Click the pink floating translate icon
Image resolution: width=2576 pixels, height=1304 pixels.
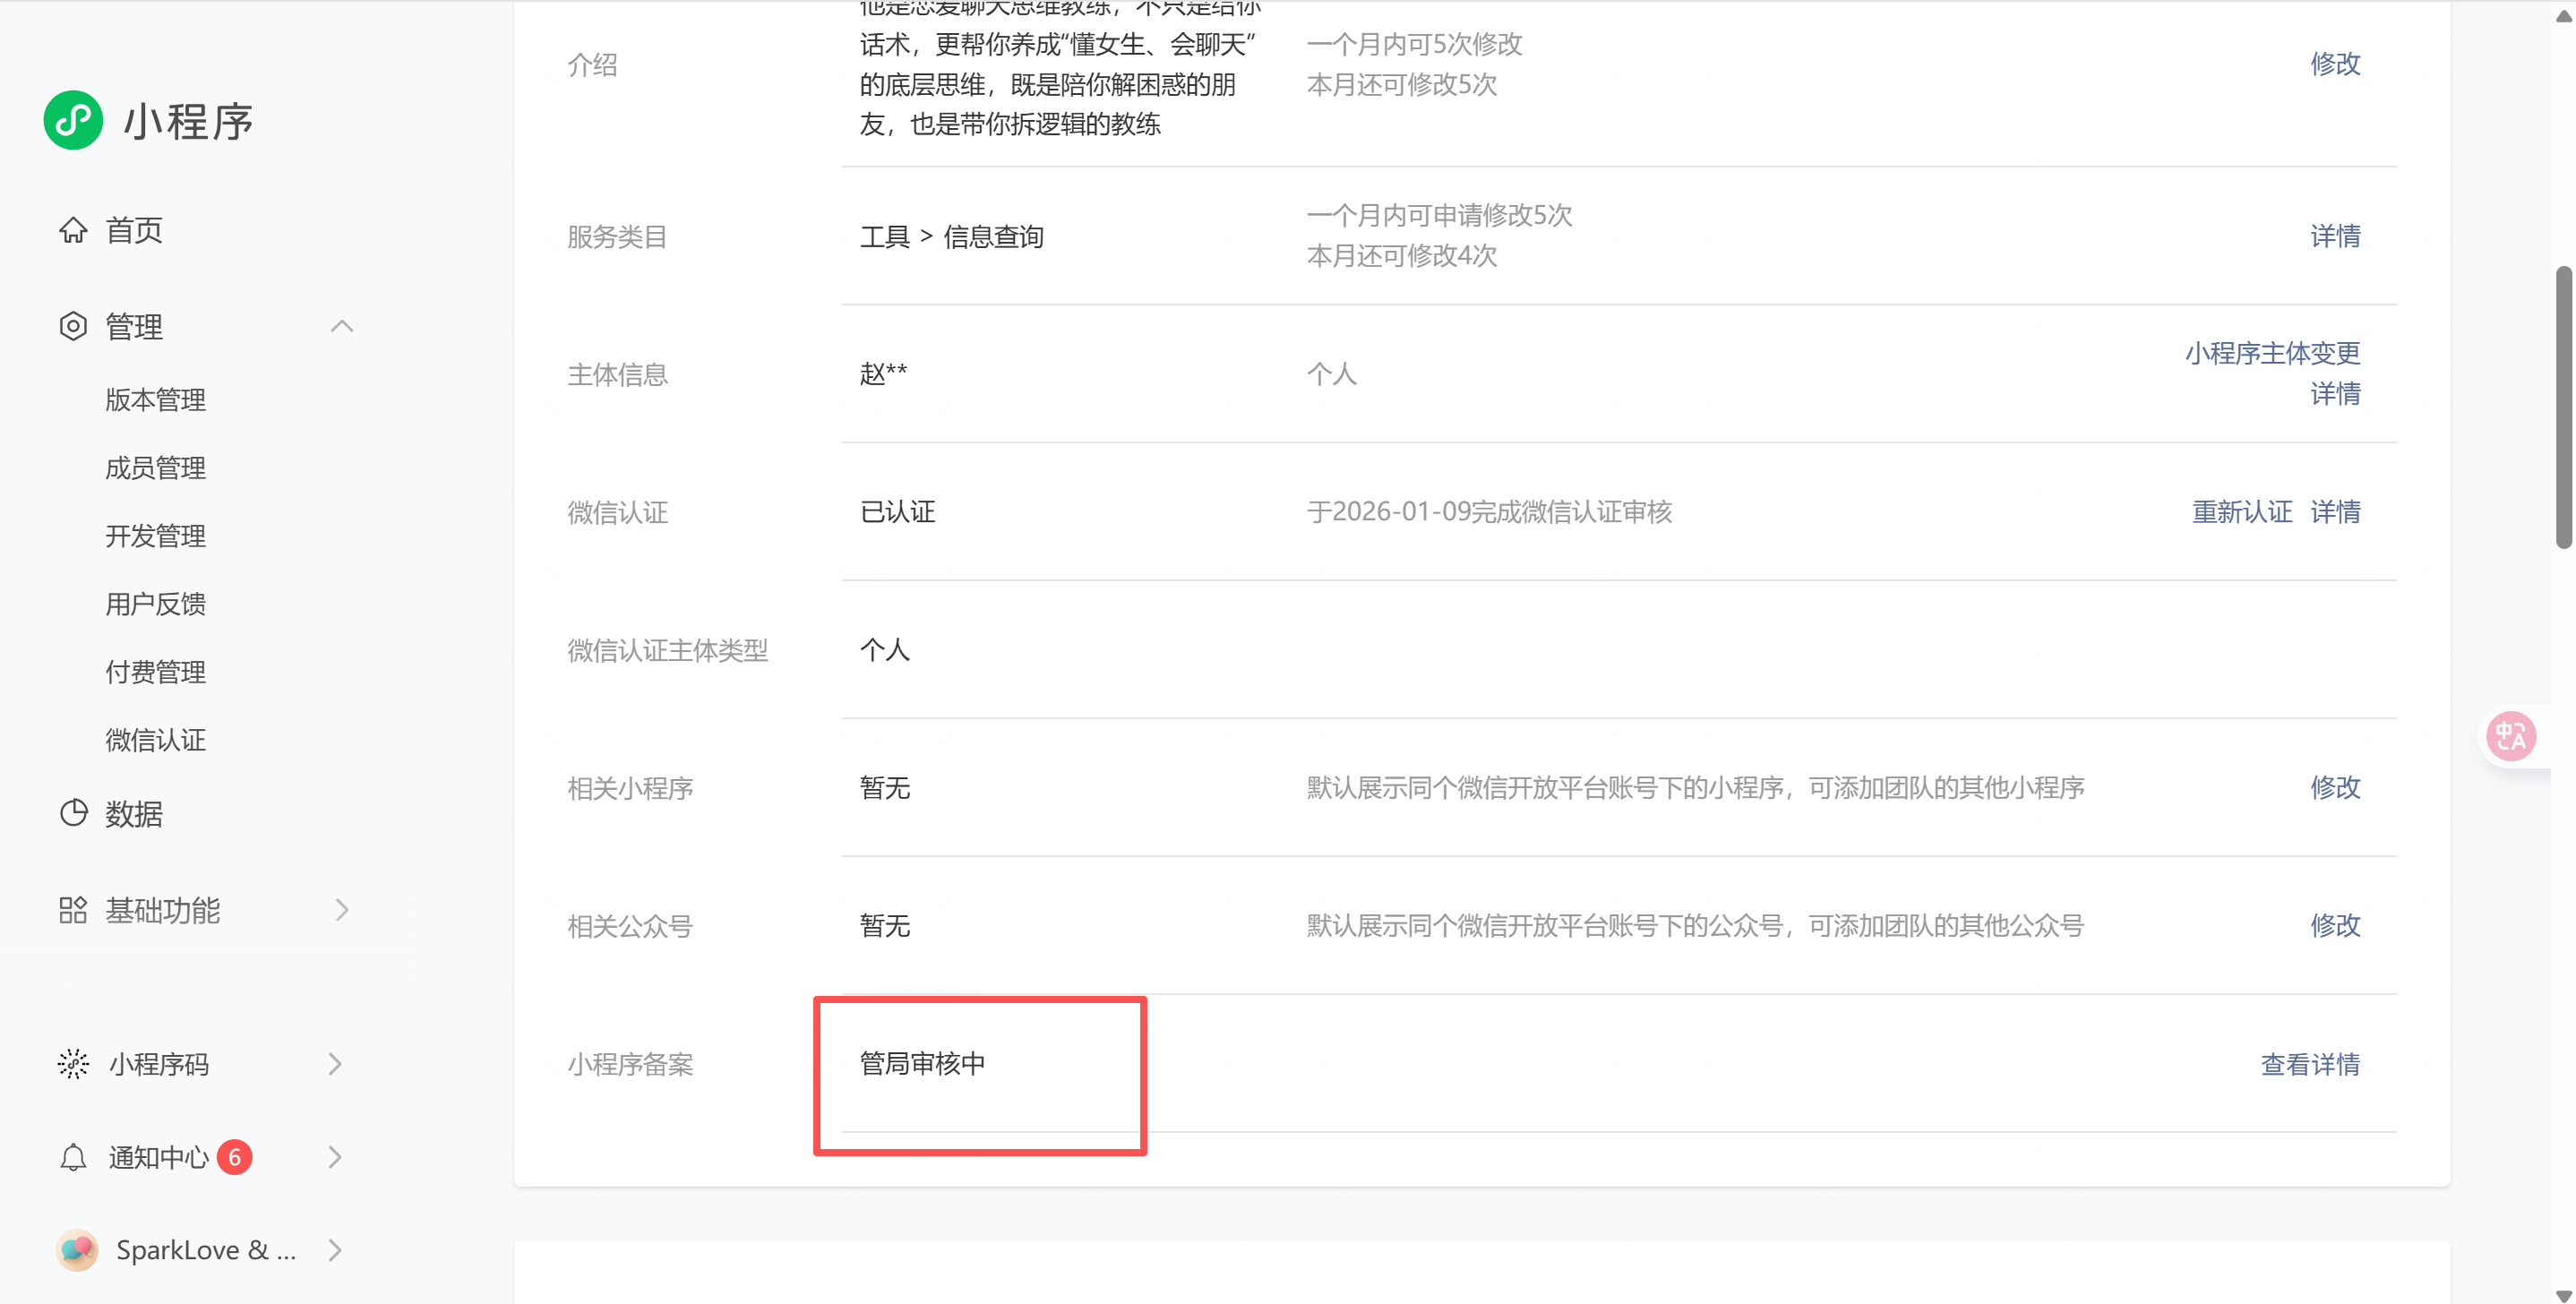2510,737
